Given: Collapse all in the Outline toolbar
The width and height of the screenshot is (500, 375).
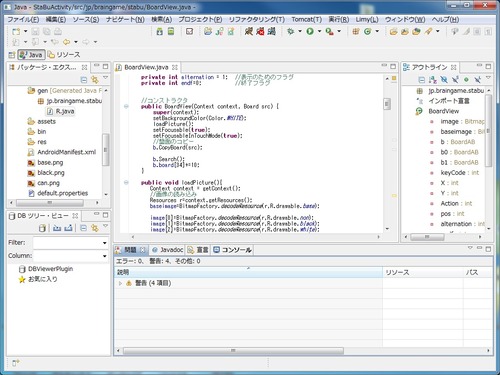Looking at the screenshot, I should [x=422, y=80].
